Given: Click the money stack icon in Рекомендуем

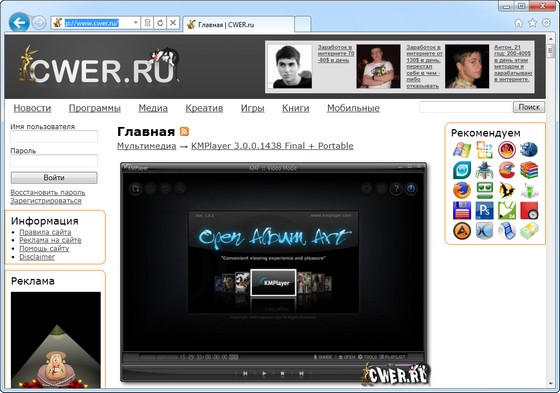Looking at the screenshot, I should (529, 231).
